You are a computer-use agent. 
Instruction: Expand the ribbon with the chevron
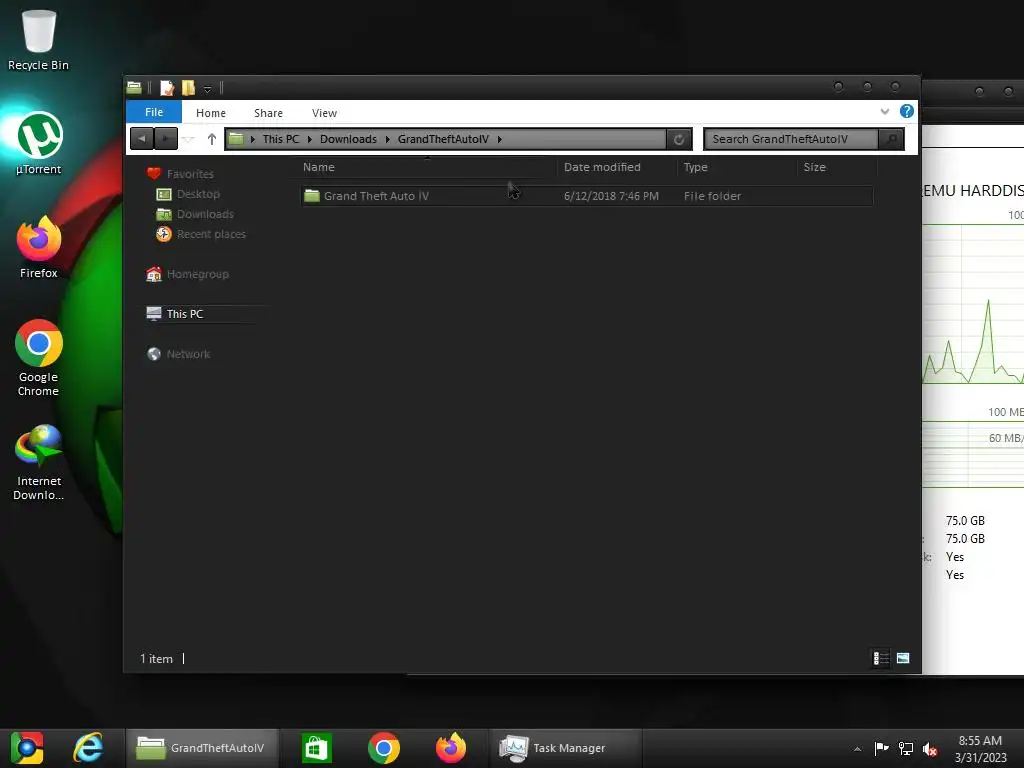885,112
